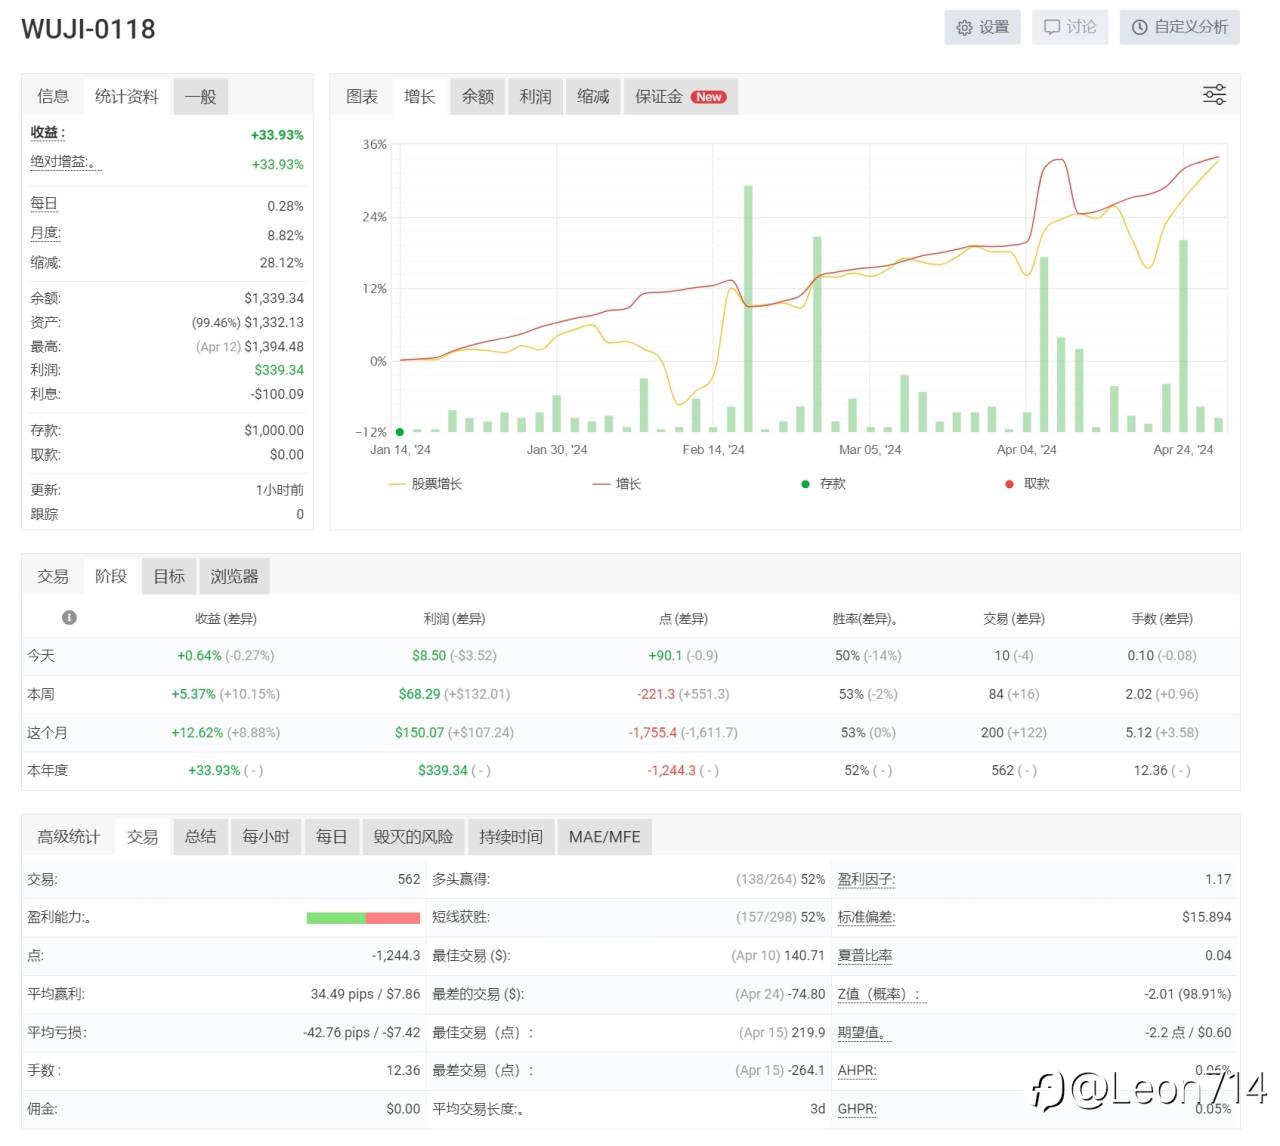Switch to the 阶段 periods tab

click(x=111, y=576)
